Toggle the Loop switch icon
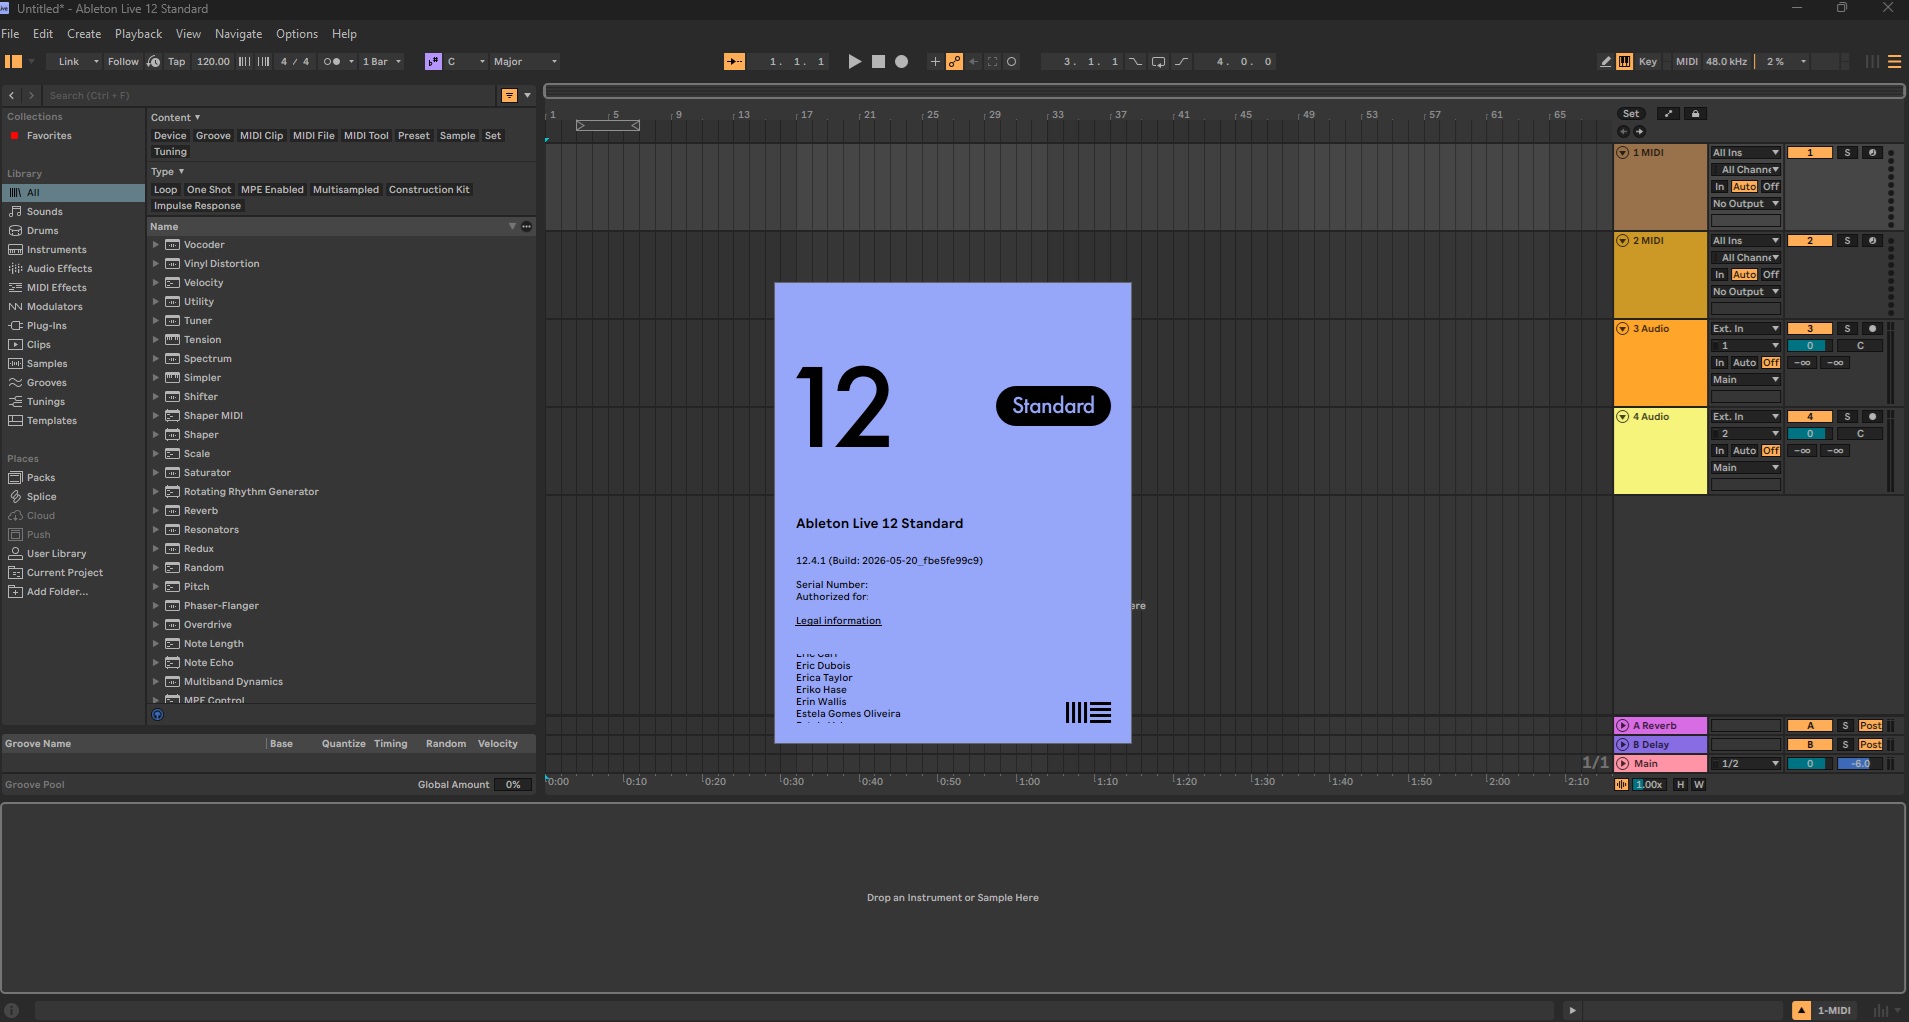The image size is (1909, 1022). (1158, 62)
